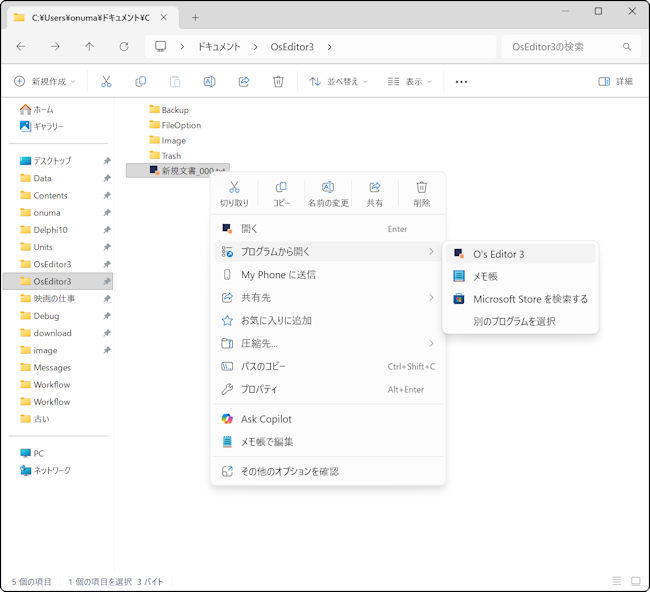The height and width of the screenshot is (592, 650).
Task: Click the toolbar's three-dots more options icon
Action: 461,82
